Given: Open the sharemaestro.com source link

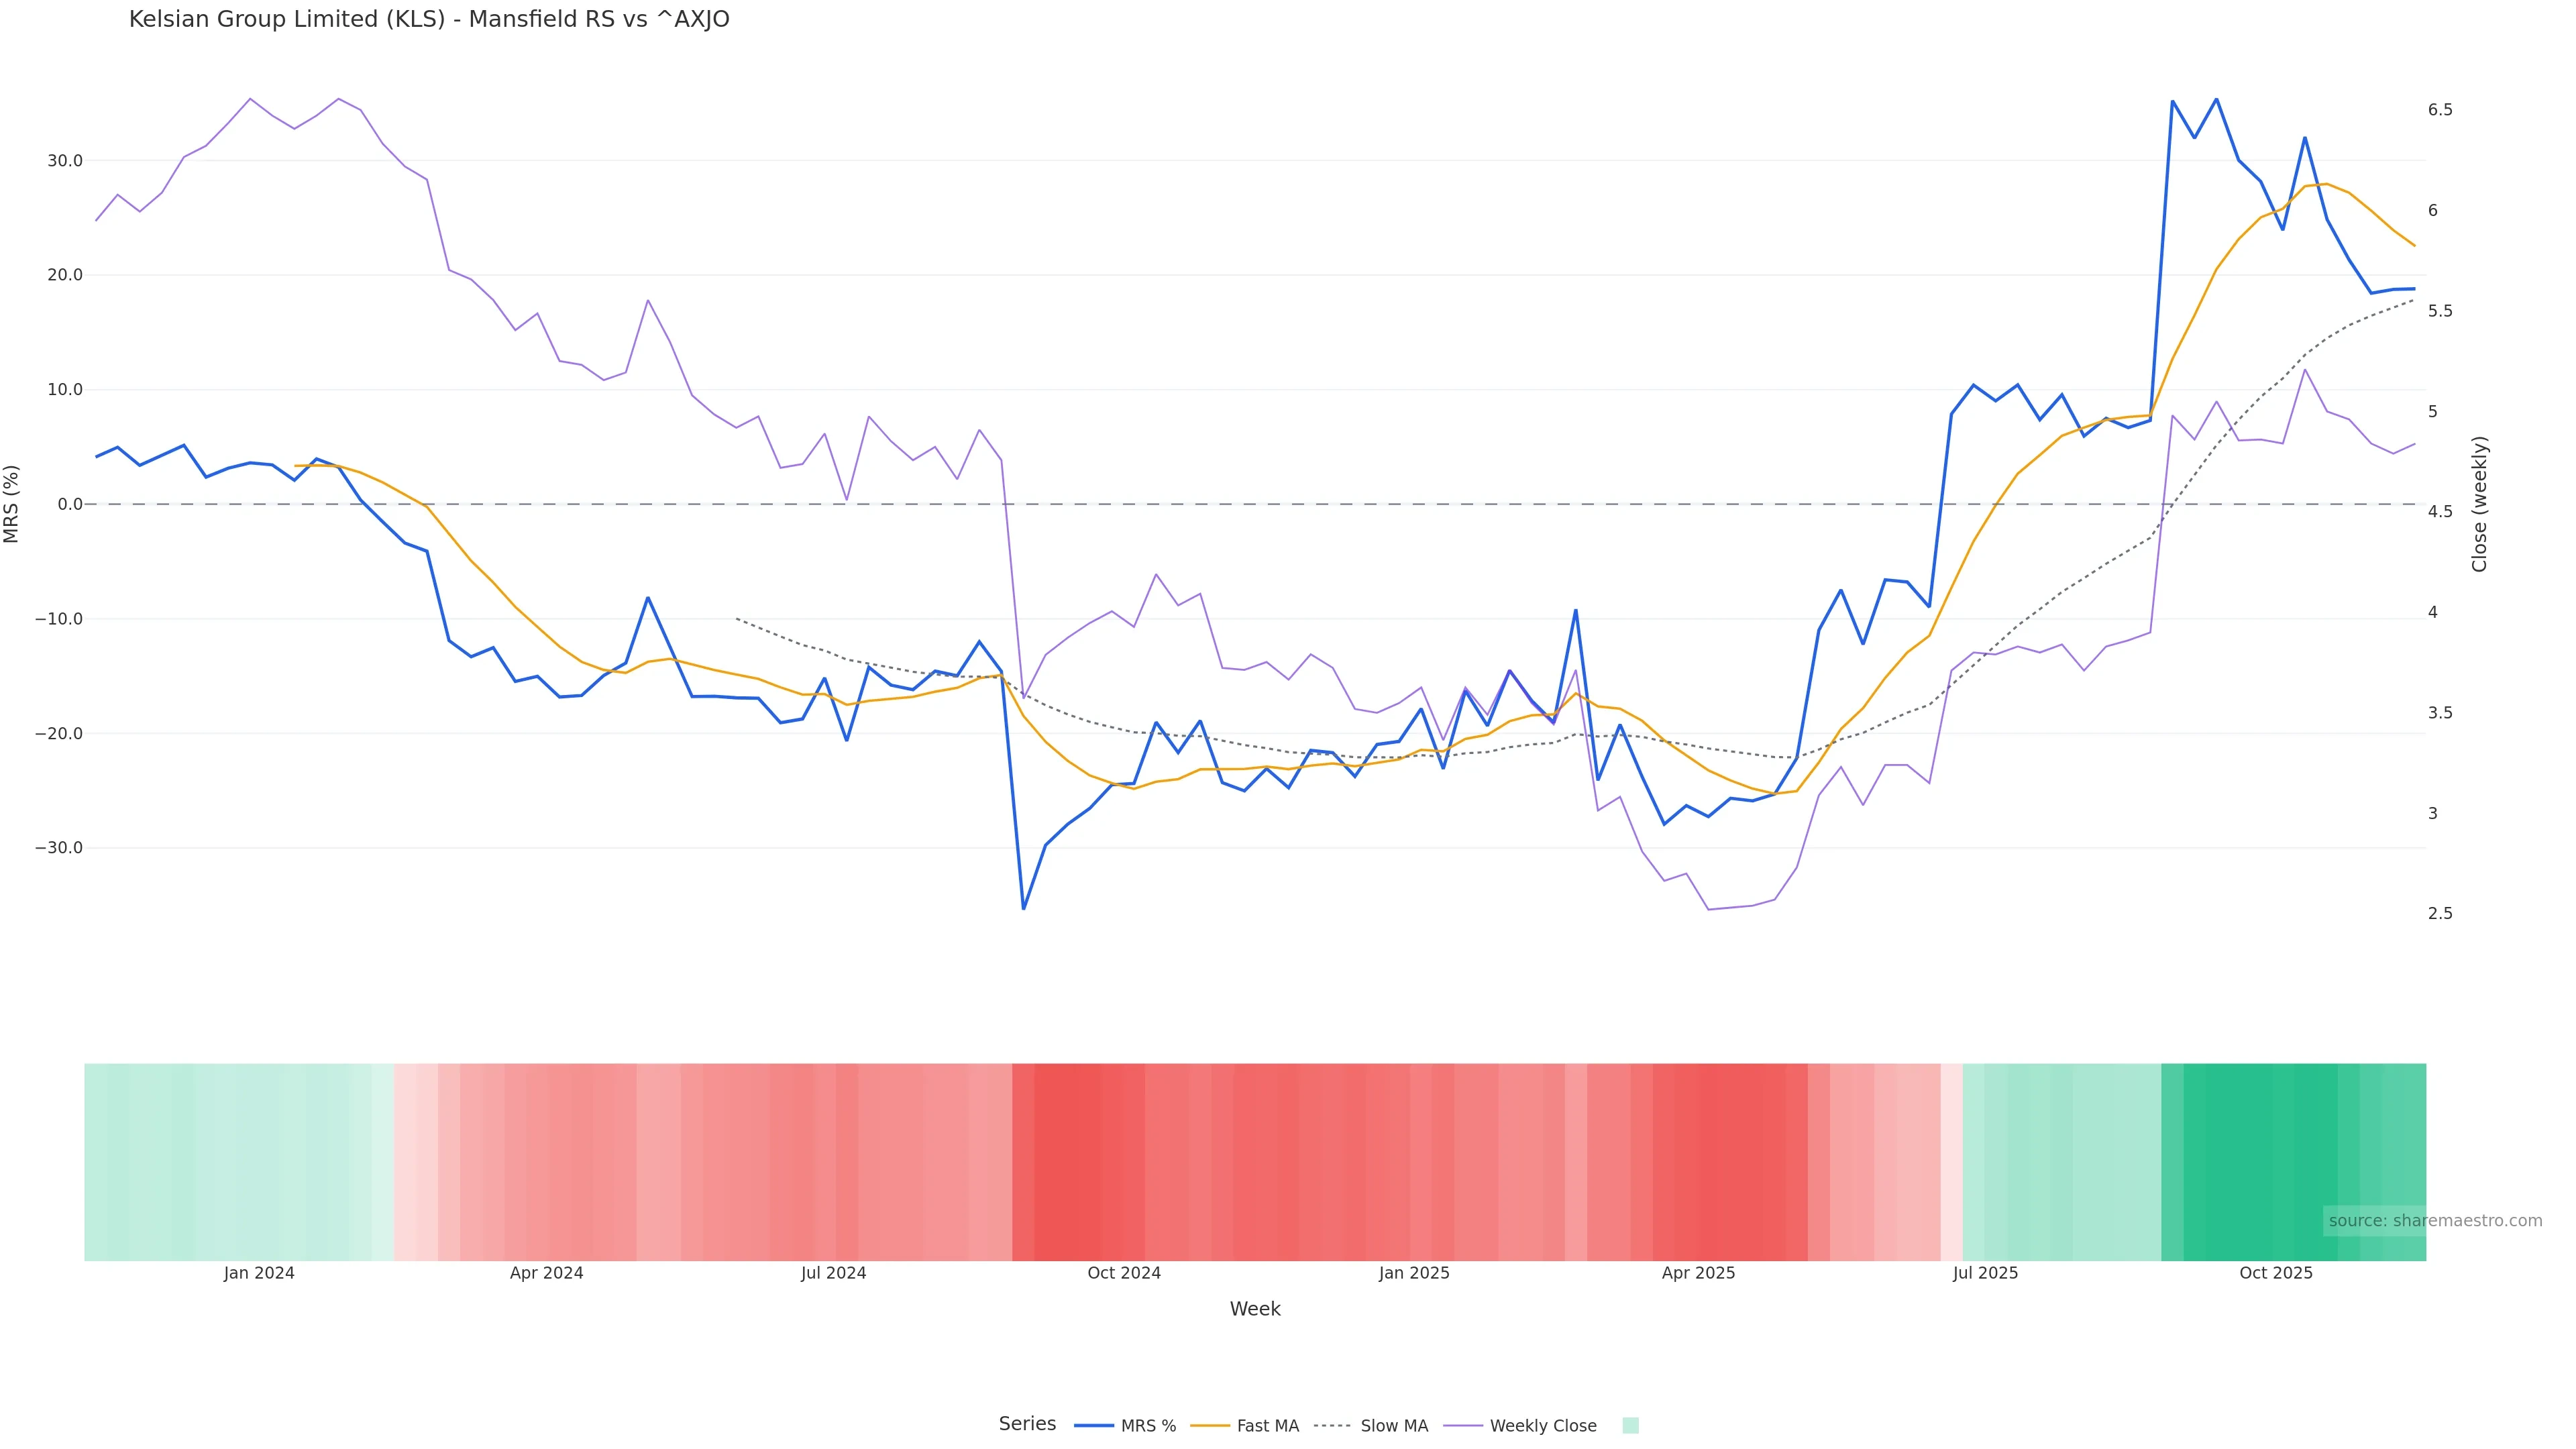Looking at the screenshot, I should click(x=2435, y=1221).
